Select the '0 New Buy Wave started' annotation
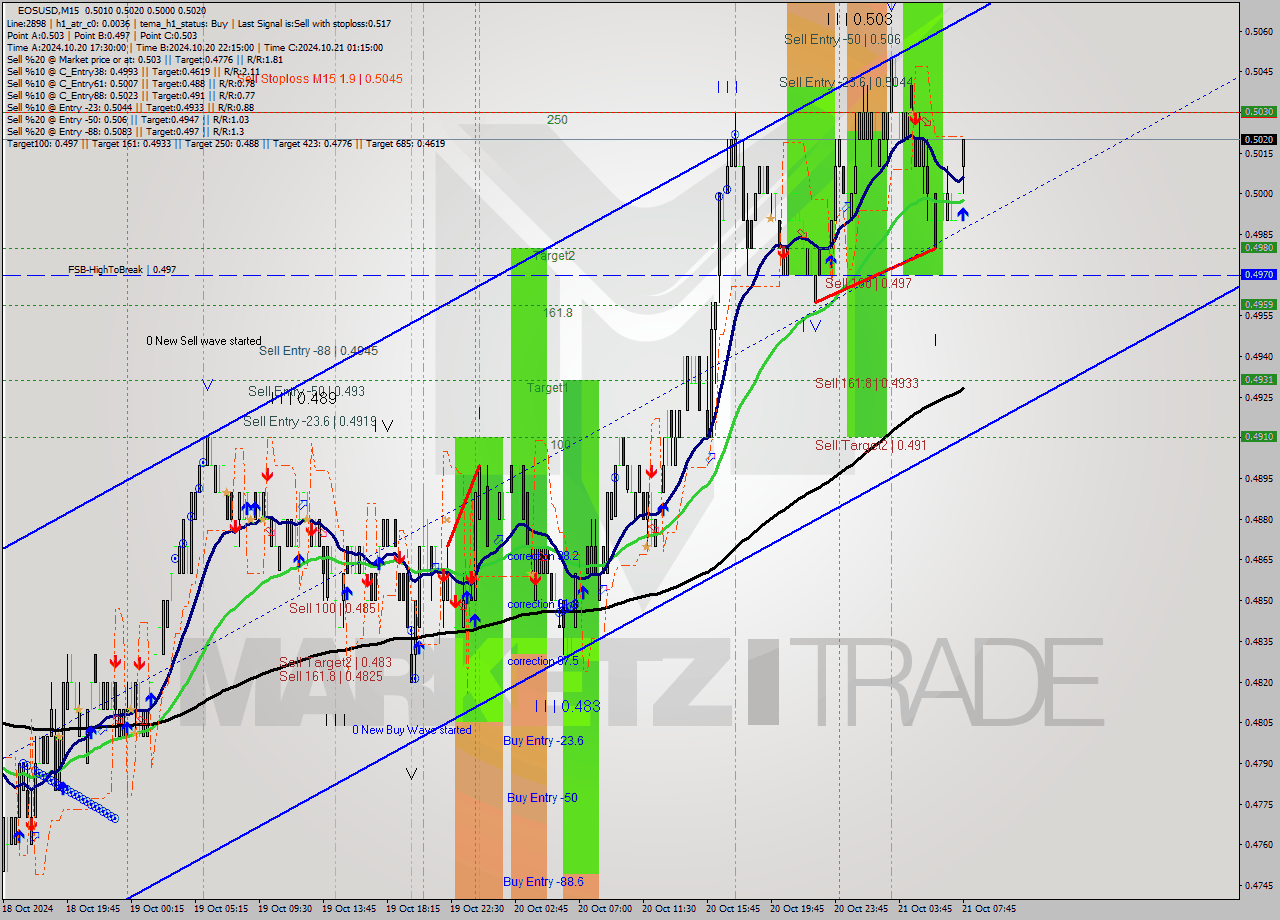The height and width of the screenshot is (920, 1280). (411, 730)
